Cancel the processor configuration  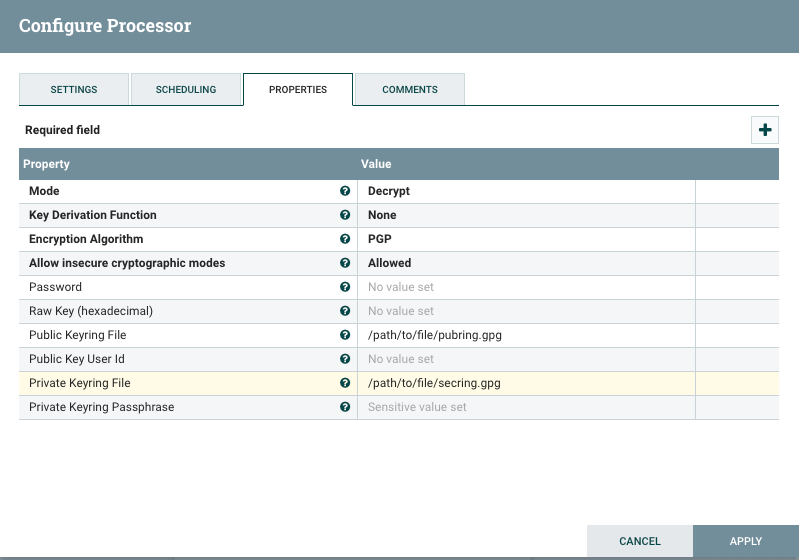(640, 541)
